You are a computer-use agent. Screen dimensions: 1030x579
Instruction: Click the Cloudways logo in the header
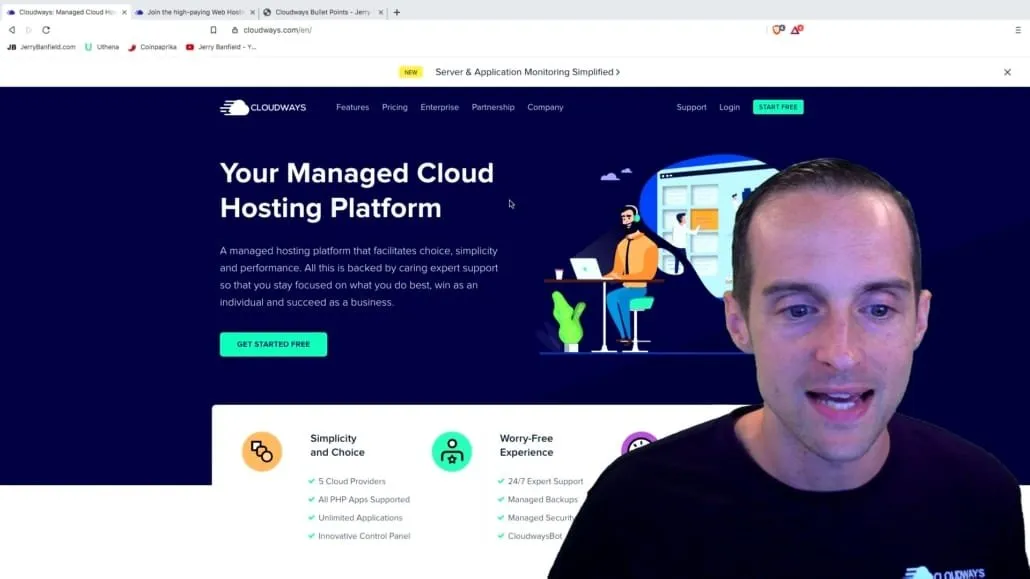tap(263, 107)
